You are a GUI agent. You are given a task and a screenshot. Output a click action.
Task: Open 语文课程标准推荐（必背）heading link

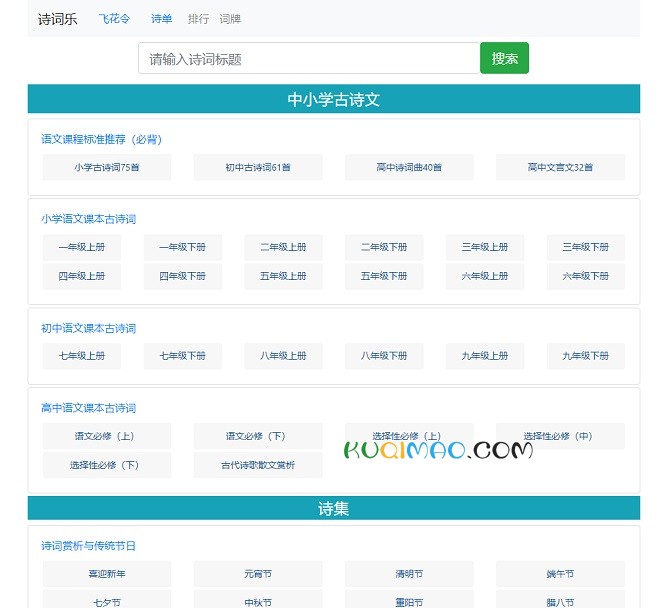coord(102,139)
